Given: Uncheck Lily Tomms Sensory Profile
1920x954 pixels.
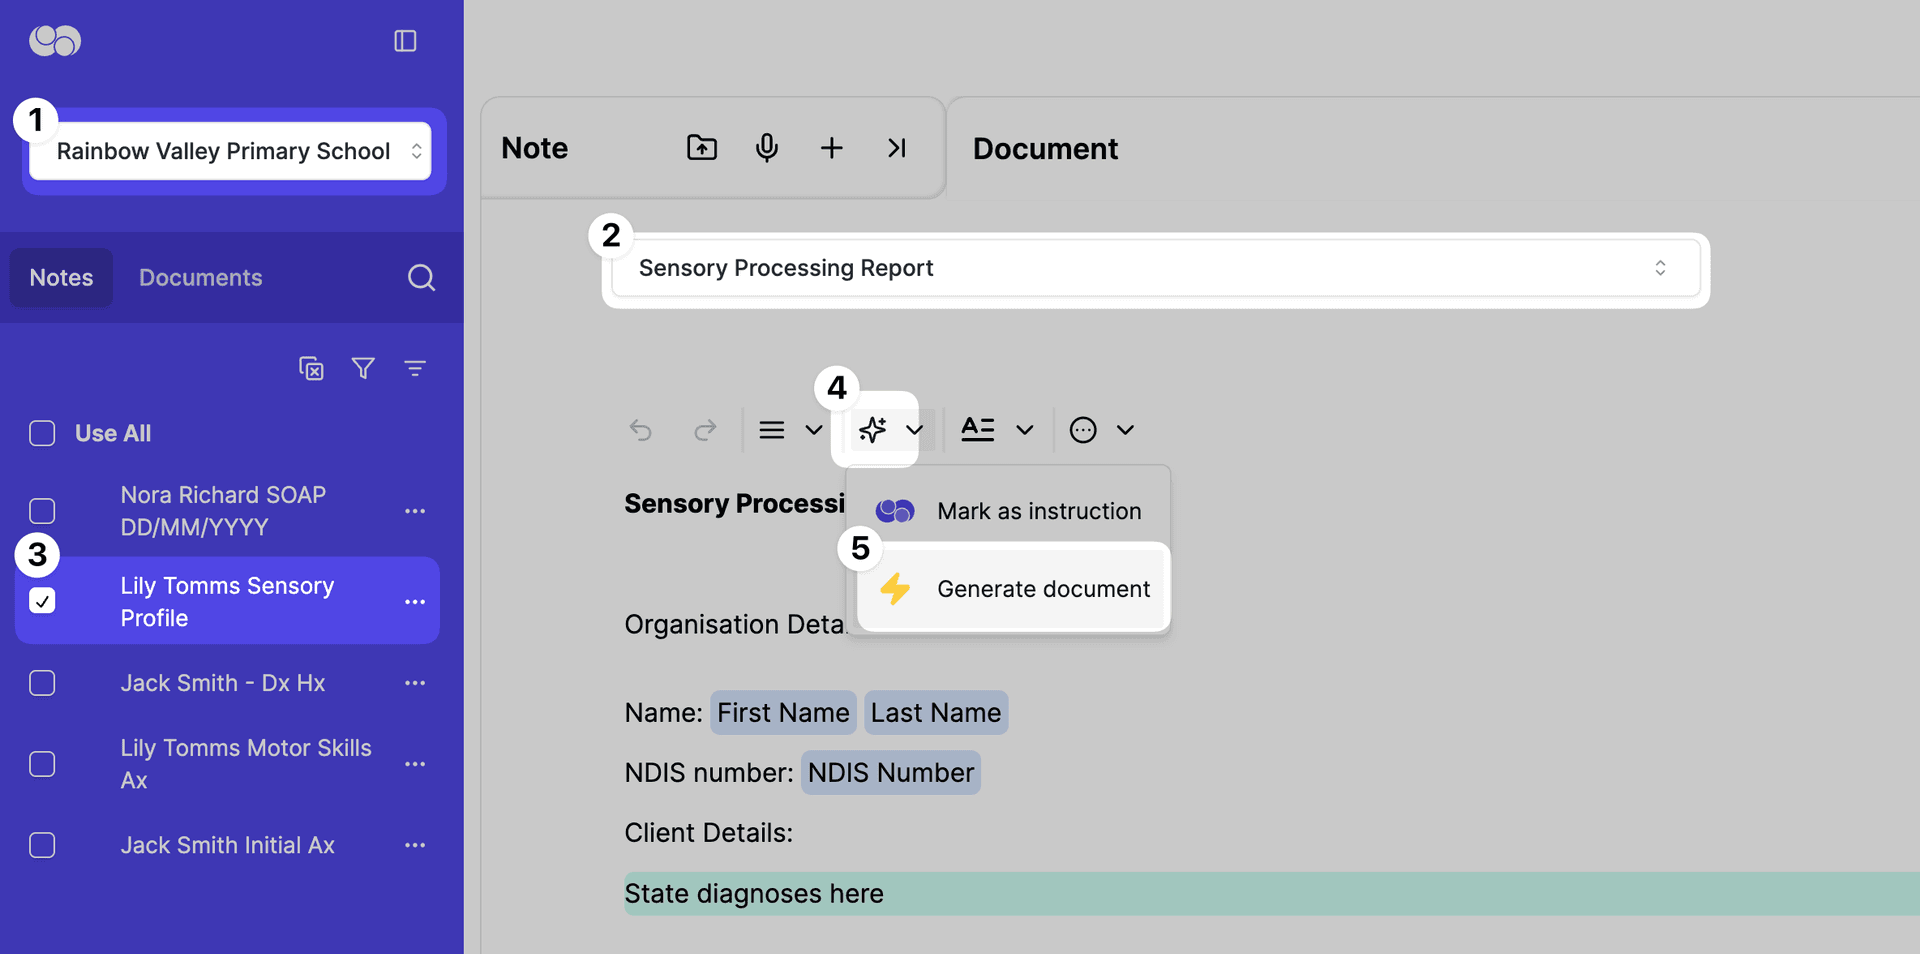Looking at the screenshot, I should (42, 601).
